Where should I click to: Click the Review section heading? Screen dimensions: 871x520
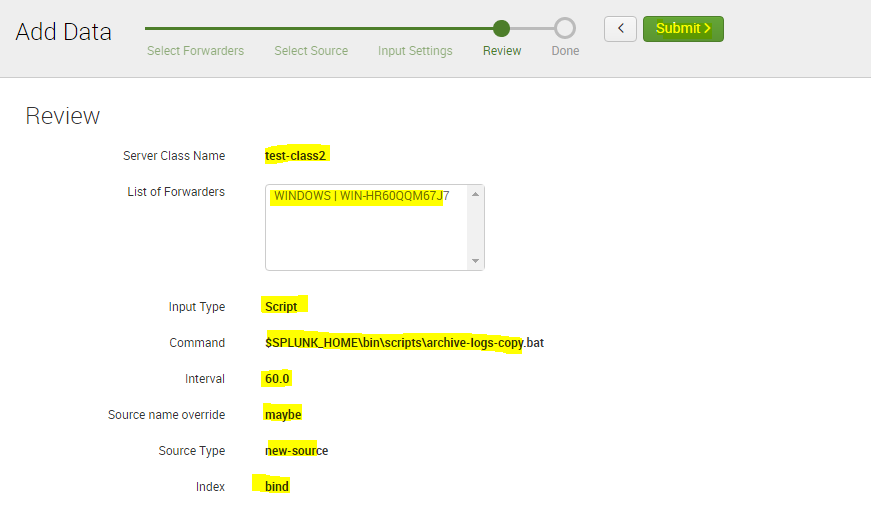pos(63,116)
